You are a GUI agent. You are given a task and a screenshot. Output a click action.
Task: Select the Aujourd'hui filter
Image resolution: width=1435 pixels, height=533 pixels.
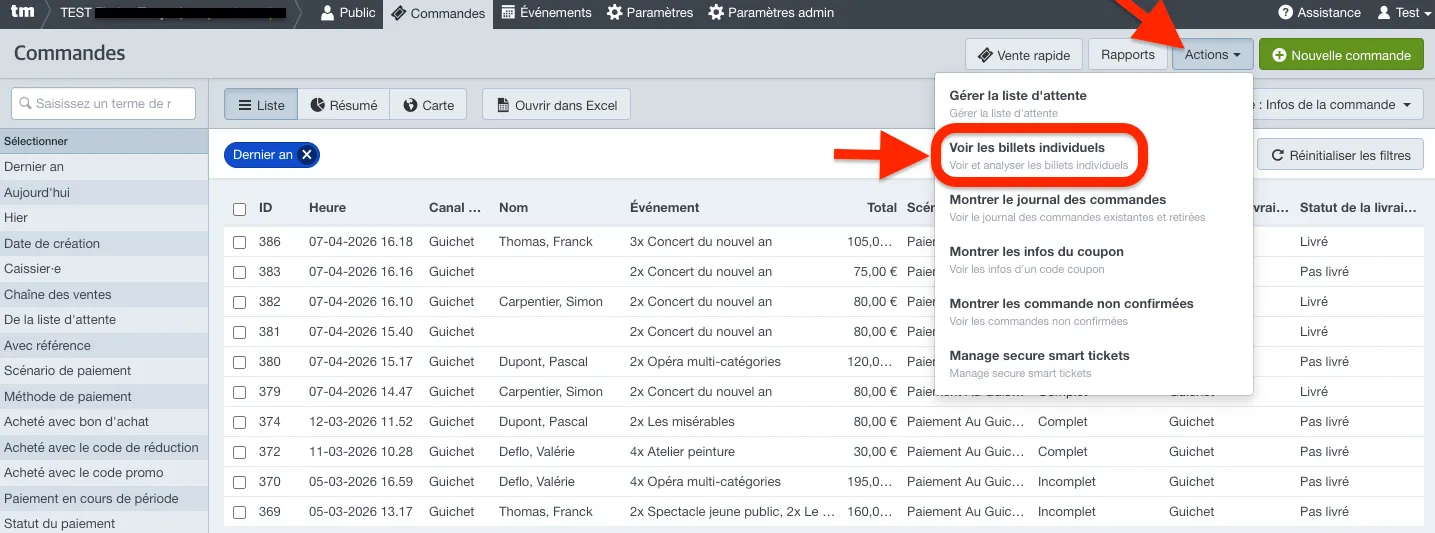tap(104, 192)
